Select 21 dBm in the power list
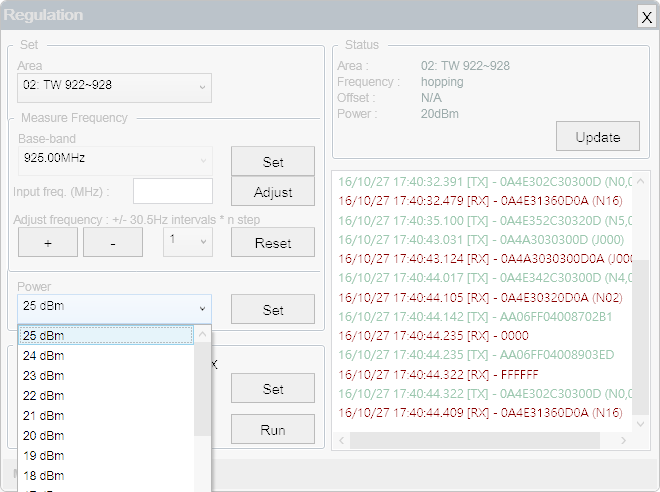This screenshot has width=660, height=492. click(106, 415)
